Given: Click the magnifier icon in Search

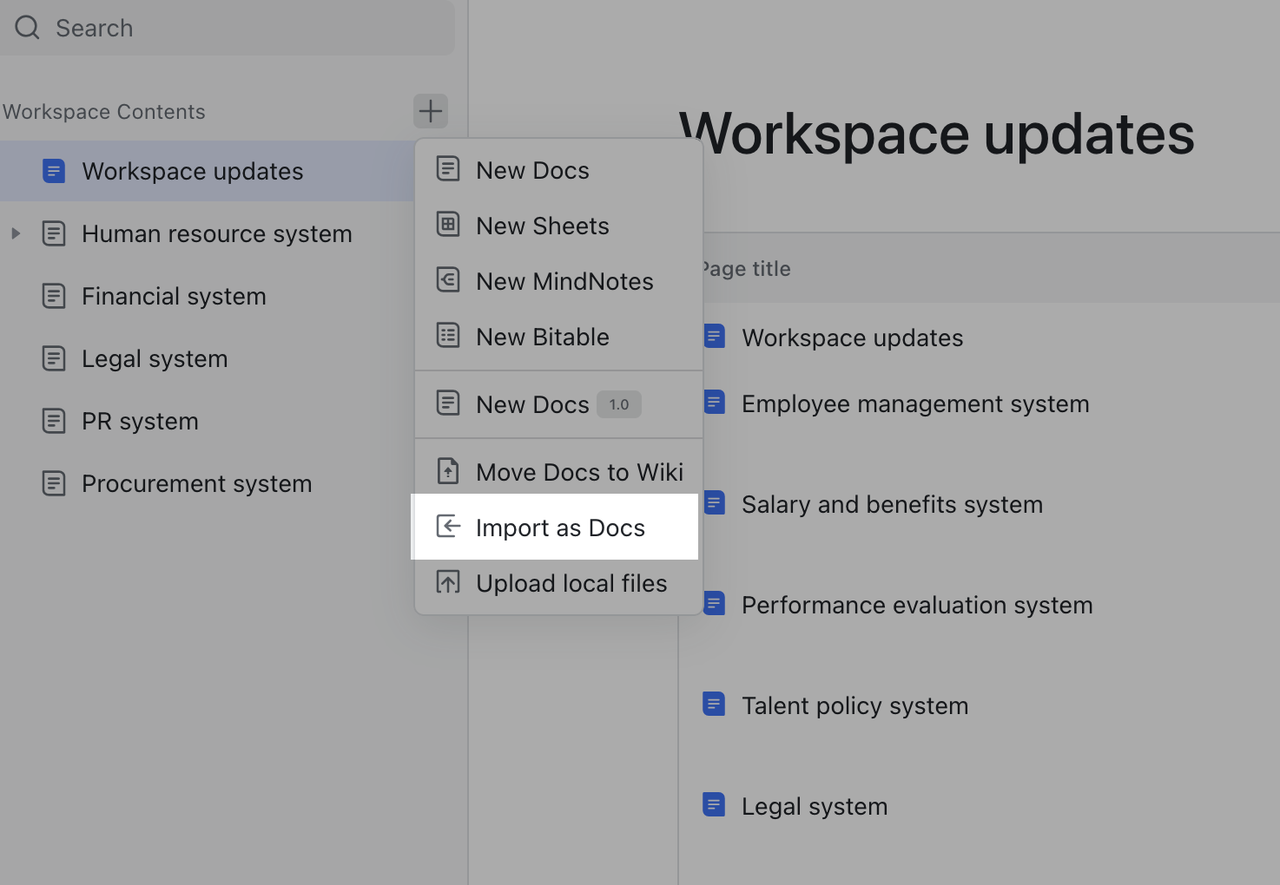Looking at the screenshot, I should [x=27, y=28].
